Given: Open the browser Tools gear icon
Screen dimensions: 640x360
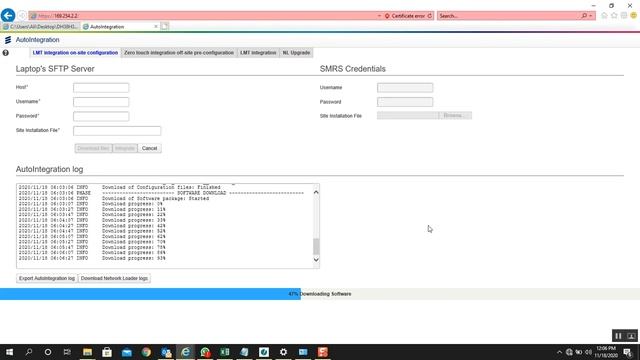Looking at the screenshot, I should (624, 16).
